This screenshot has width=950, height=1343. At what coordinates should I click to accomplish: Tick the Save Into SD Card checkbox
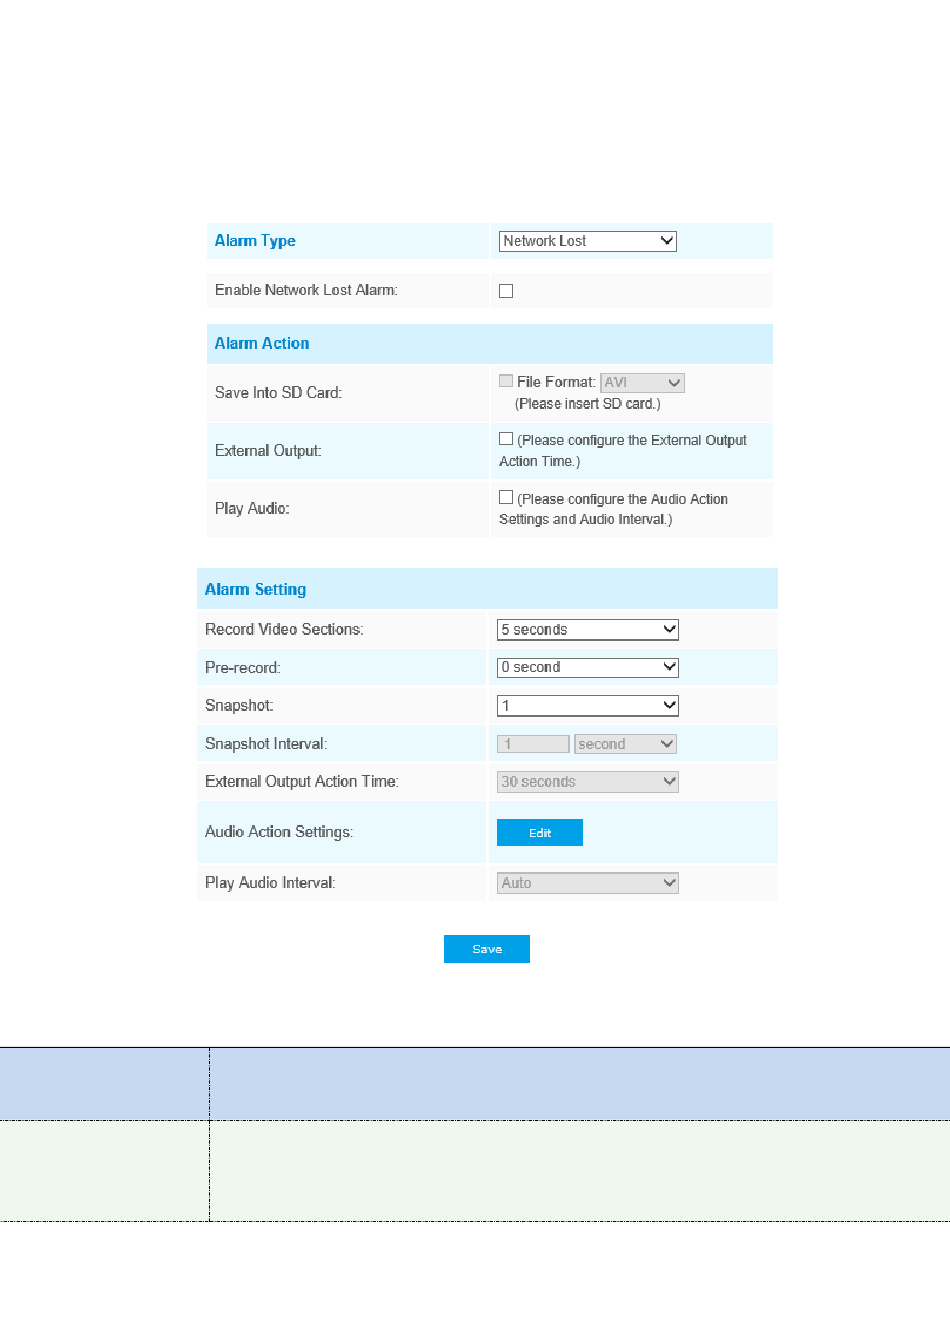tap(506, 381)
